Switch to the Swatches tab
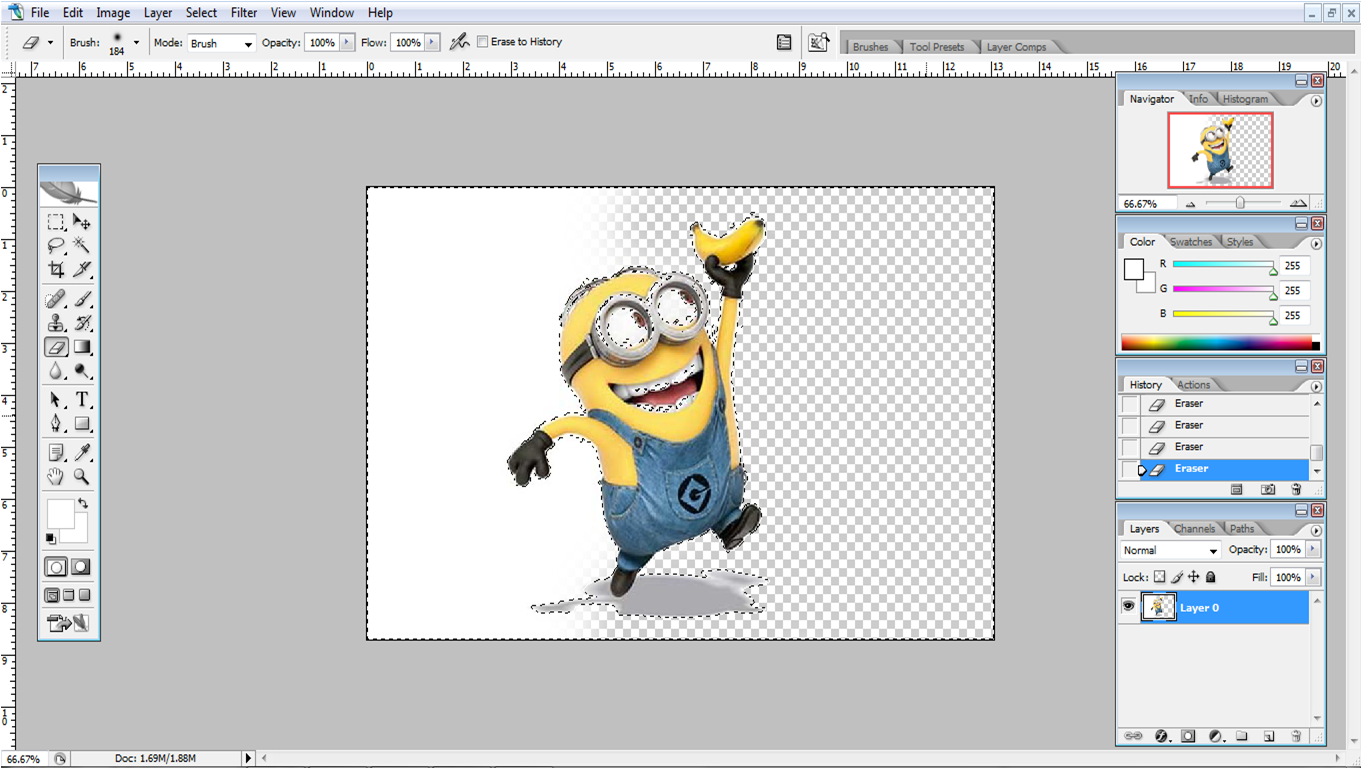 pyautogui.click(x=1191, y=242)
